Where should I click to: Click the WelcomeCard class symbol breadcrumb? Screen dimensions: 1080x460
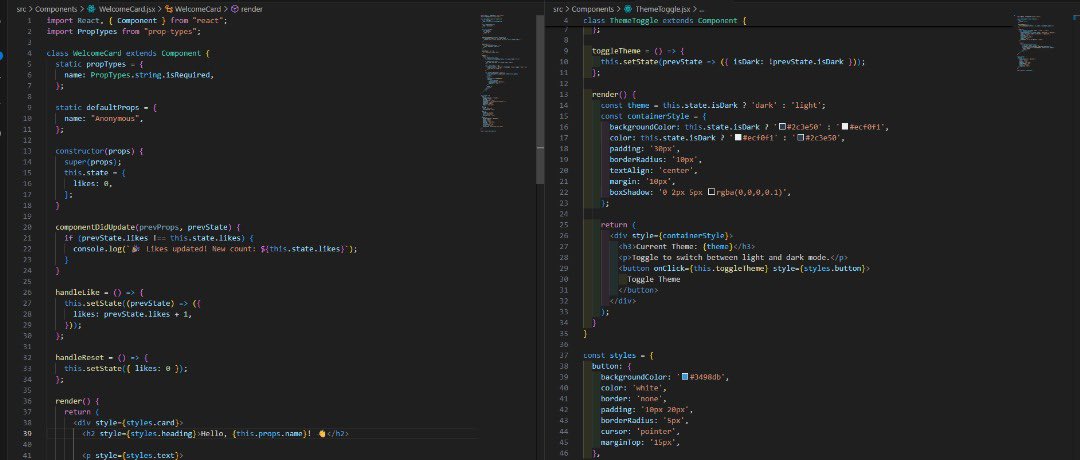coord(194,10)
